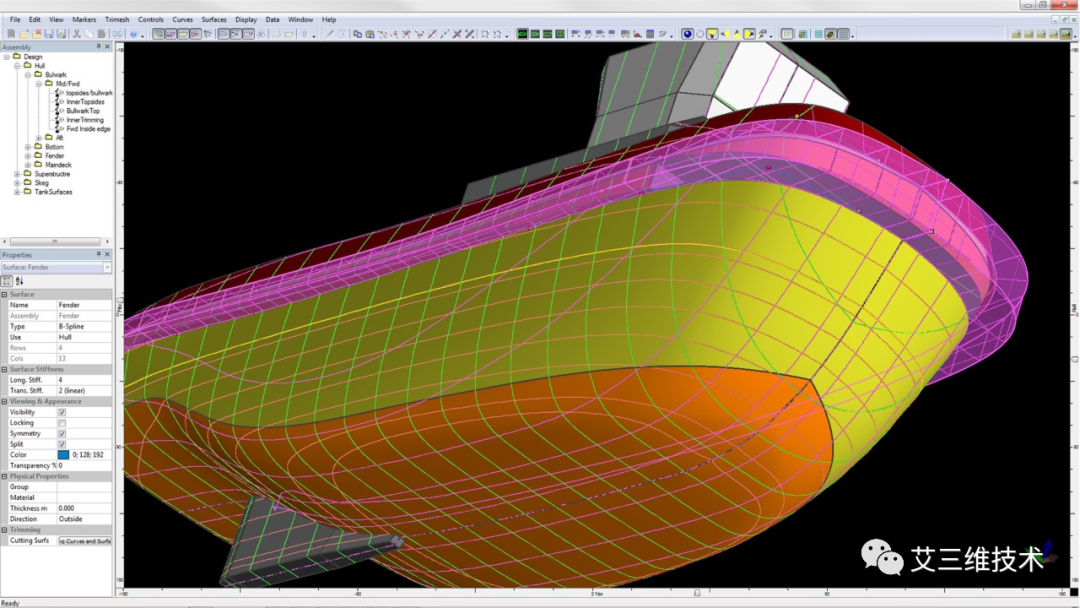Click the cyan grid toolbar icon

(x=818, y=34)
